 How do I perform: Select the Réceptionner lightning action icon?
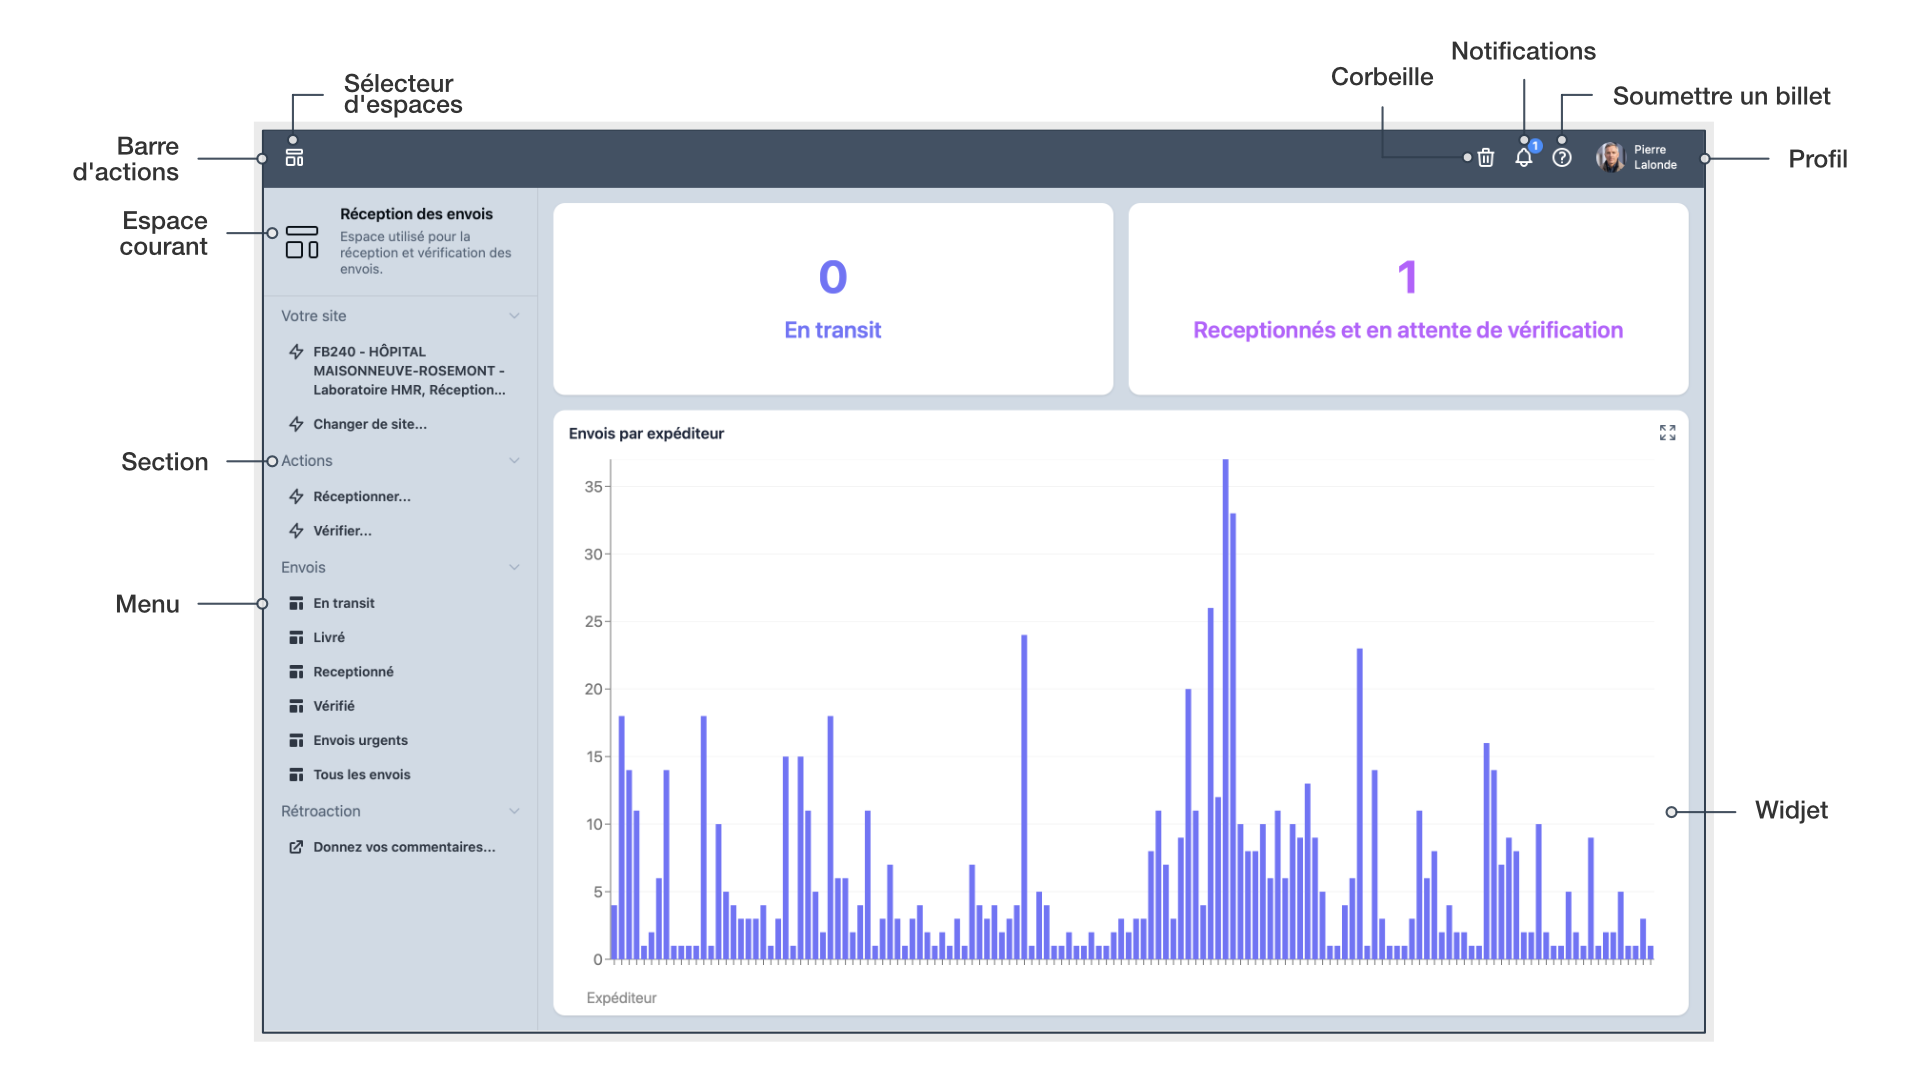[x=295, y=496]
